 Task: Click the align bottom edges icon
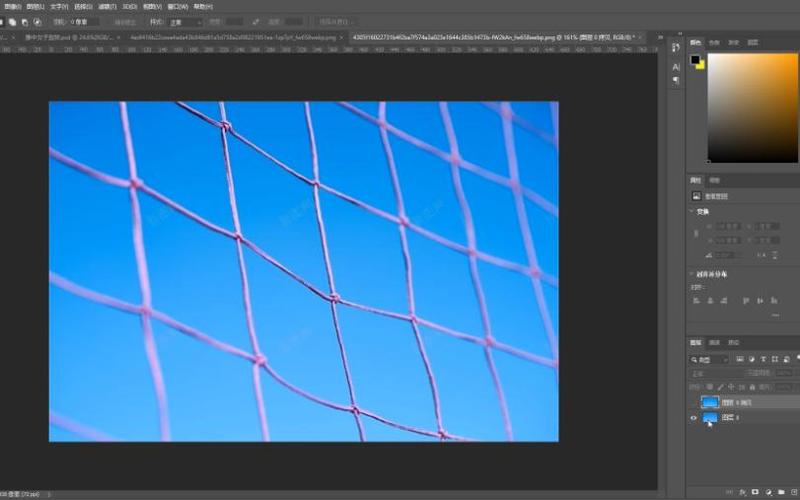coord(774,301)
